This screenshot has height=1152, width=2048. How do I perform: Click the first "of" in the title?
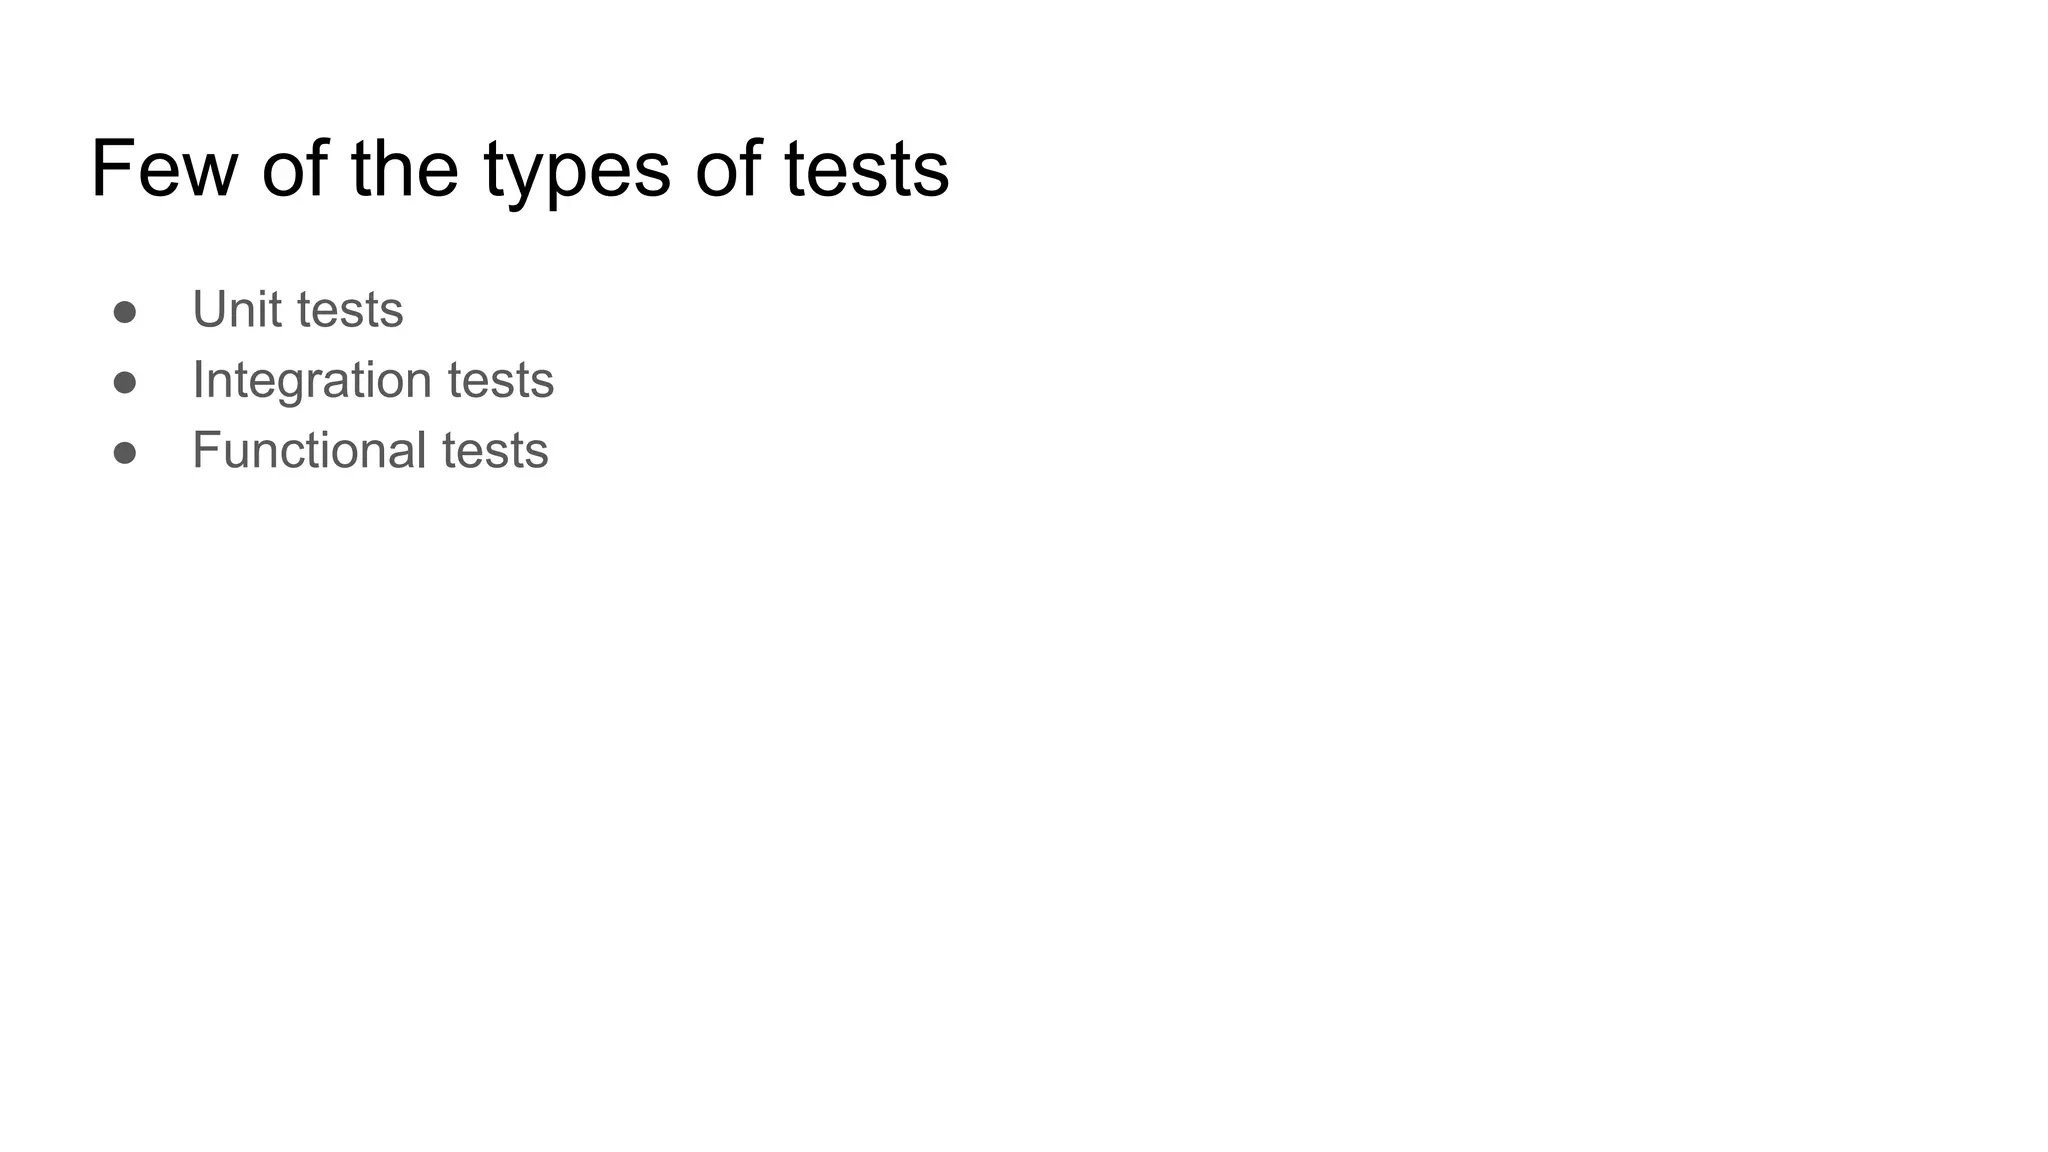point(294,169)
